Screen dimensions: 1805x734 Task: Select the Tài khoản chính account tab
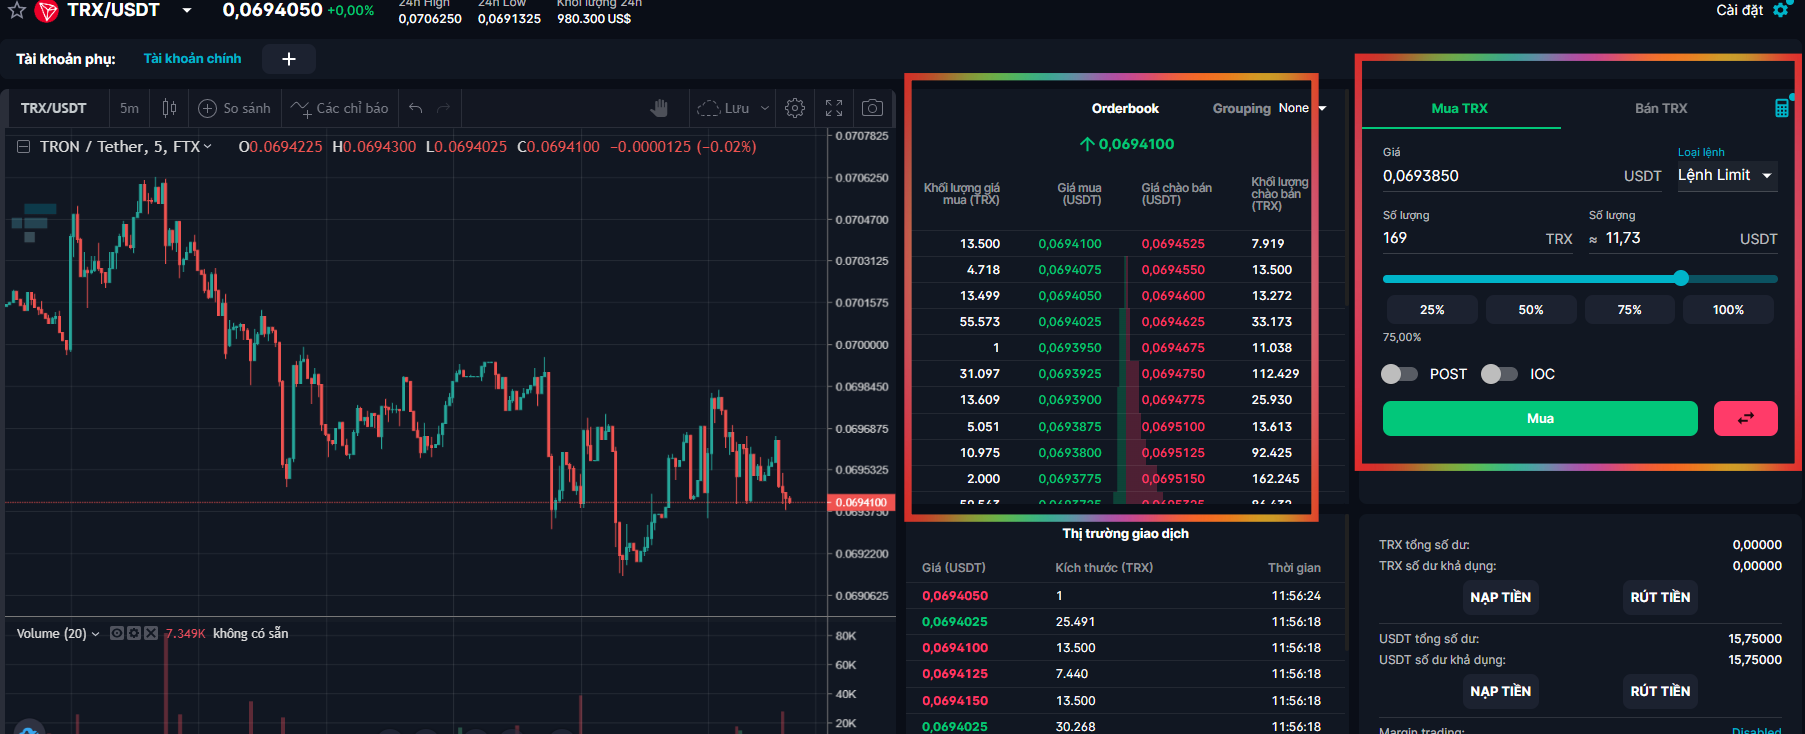(x=192, y=59)
